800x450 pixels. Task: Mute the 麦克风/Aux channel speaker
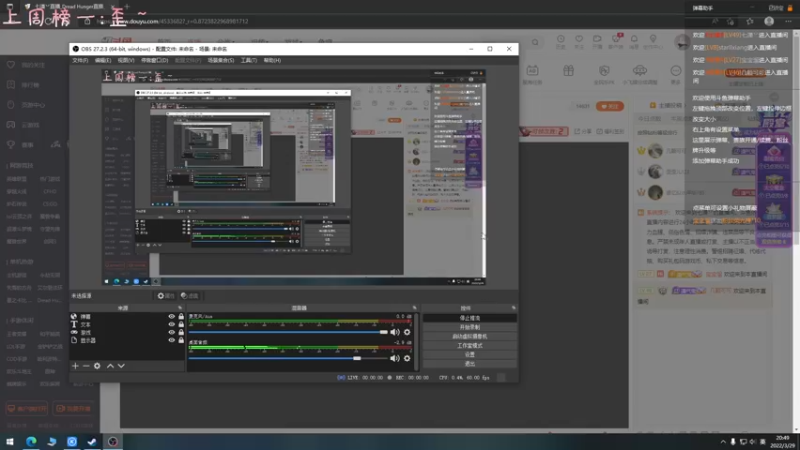pos(395,332)
